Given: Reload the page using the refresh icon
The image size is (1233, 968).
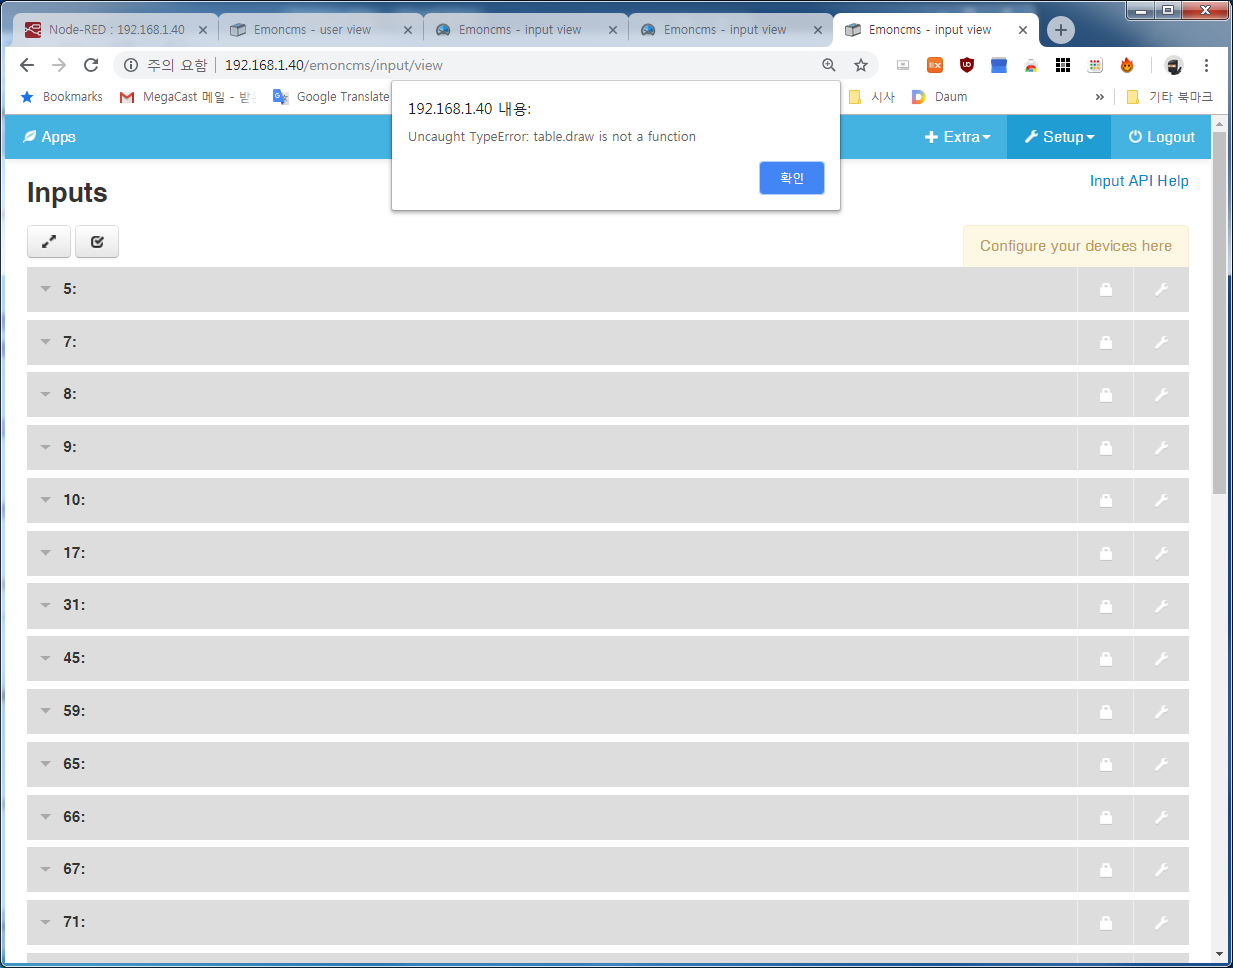Looking at the screenshot, I should pyautogui.click(x=91, y=65).
